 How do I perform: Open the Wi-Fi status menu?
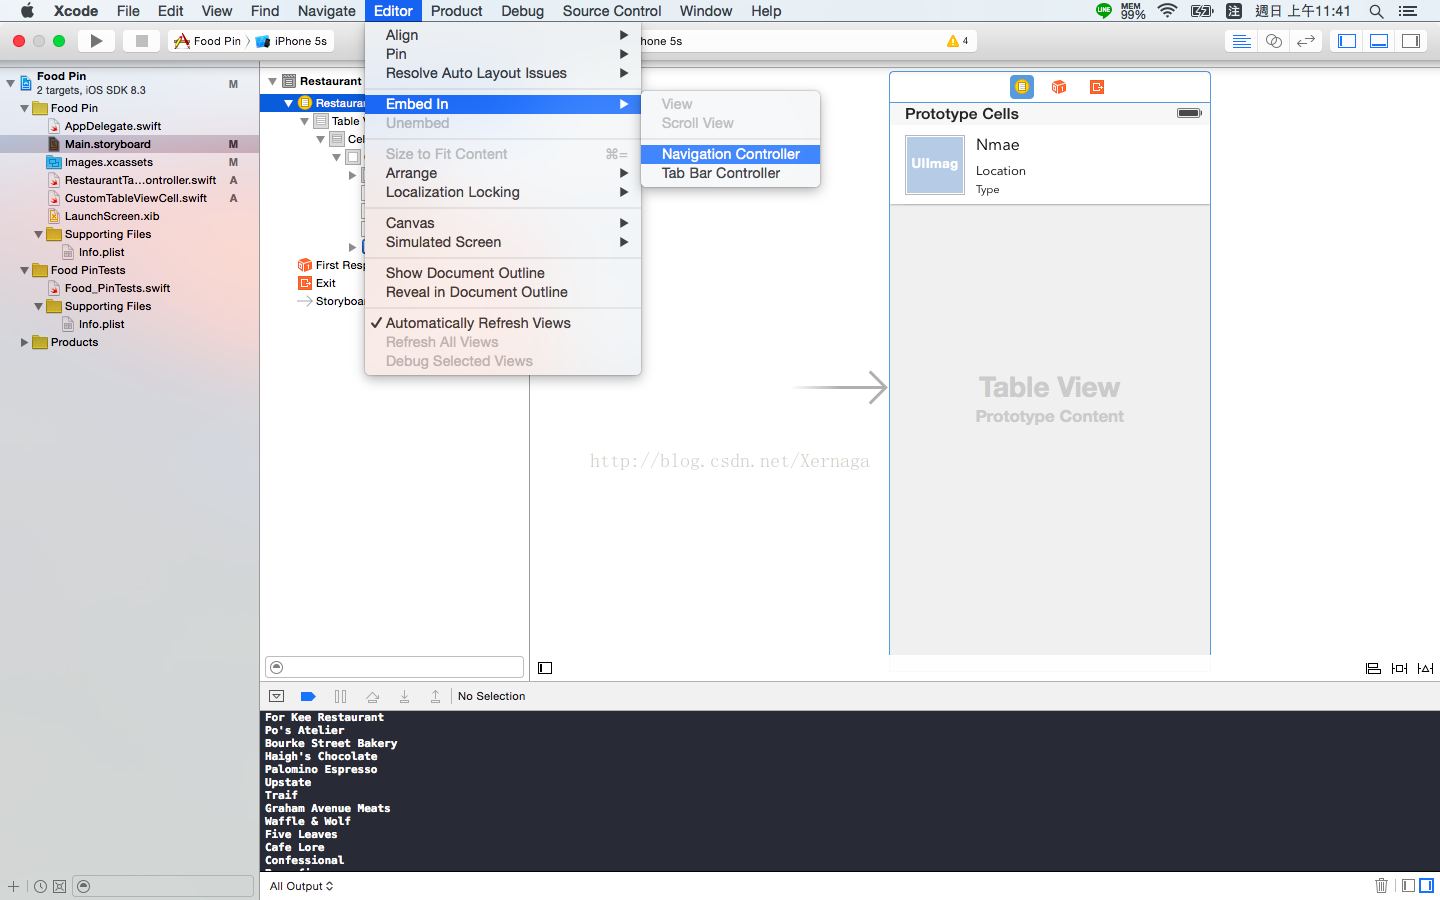[x=1167, y=11]
